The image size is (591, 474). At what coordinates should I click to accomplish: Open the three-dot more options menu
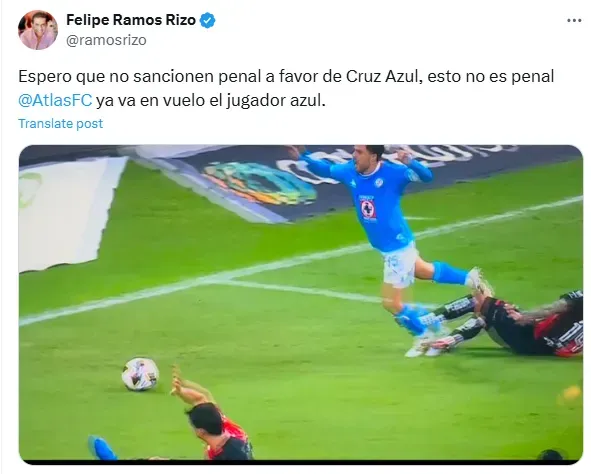tap(574, 21)
